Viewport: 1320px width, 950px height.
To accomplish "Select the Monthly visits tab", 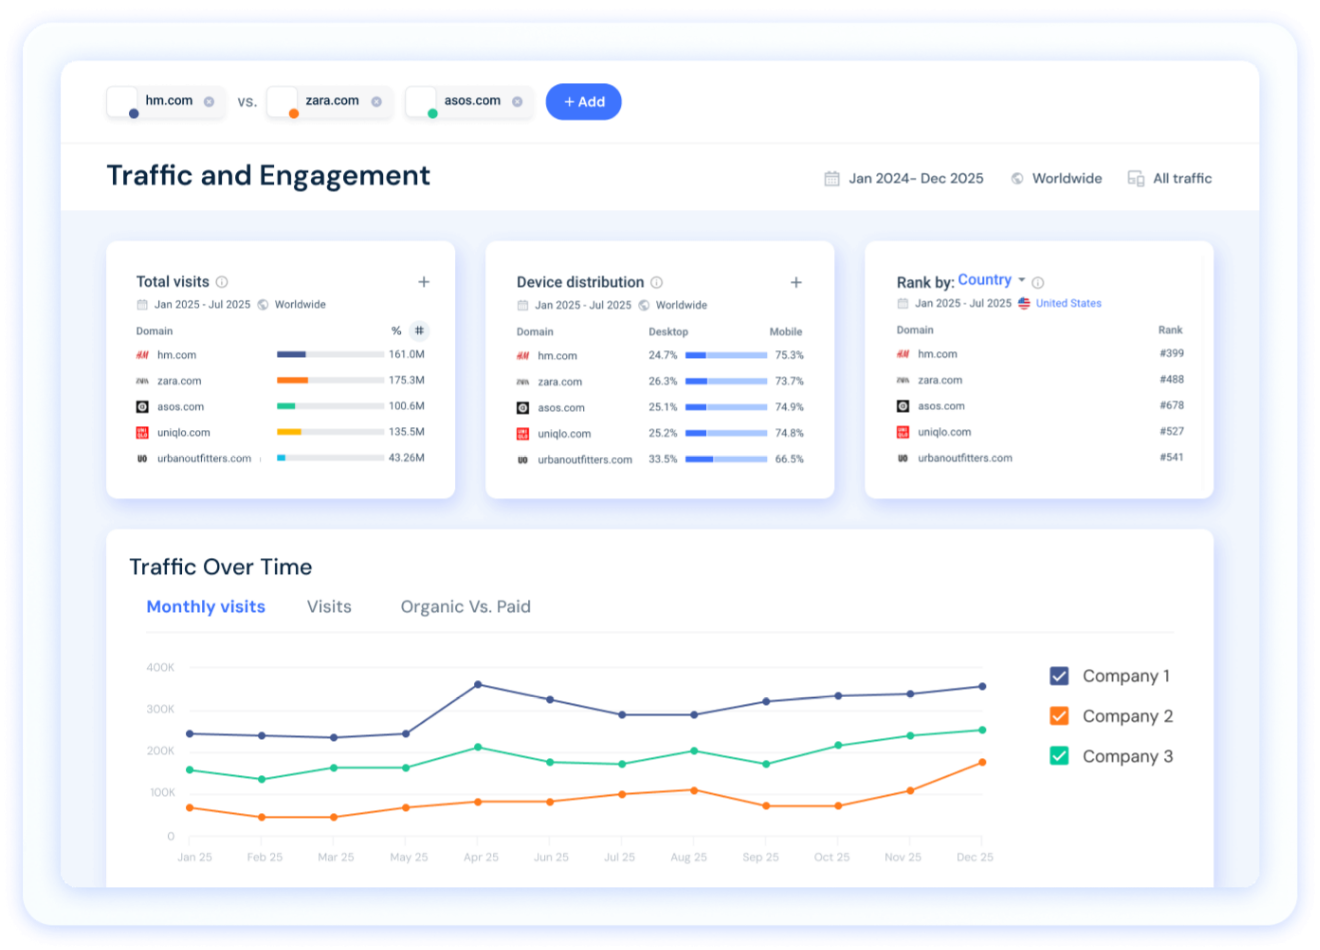I will tap(206, 607).
